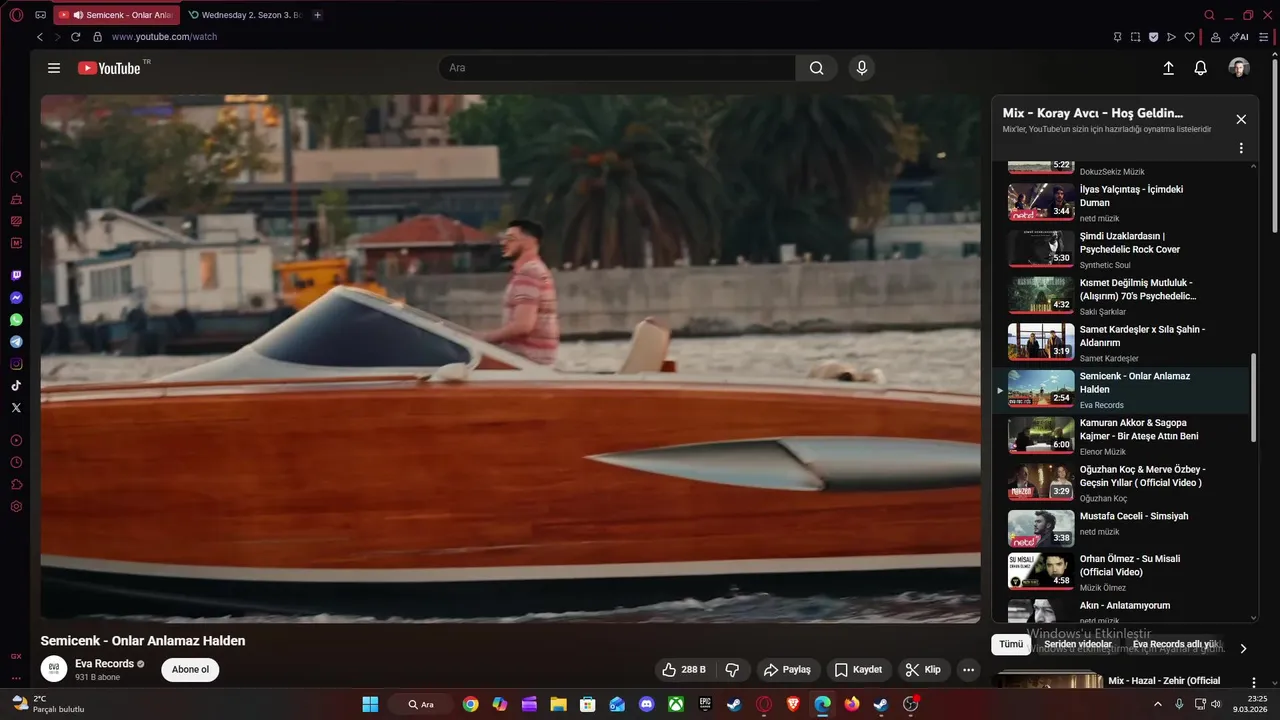Open Opera tab search magnifier
The width and height of the screenshot is (1280, 720).
click(1209, 15)
